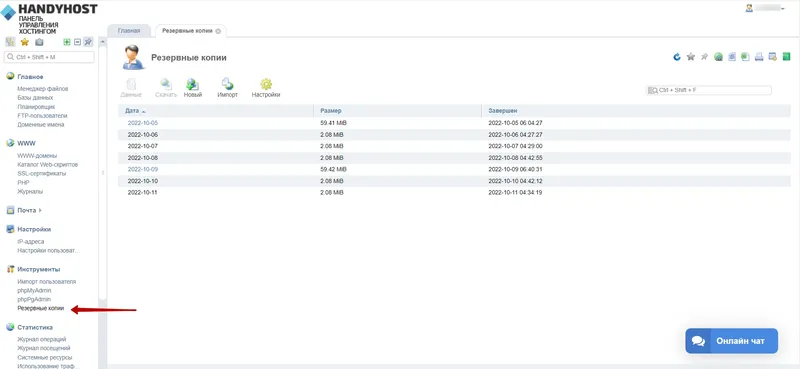Select backup row 2022-10-05
Image resolution: width=800 pixels, height=369 pixels.
(x=454, y=123)
